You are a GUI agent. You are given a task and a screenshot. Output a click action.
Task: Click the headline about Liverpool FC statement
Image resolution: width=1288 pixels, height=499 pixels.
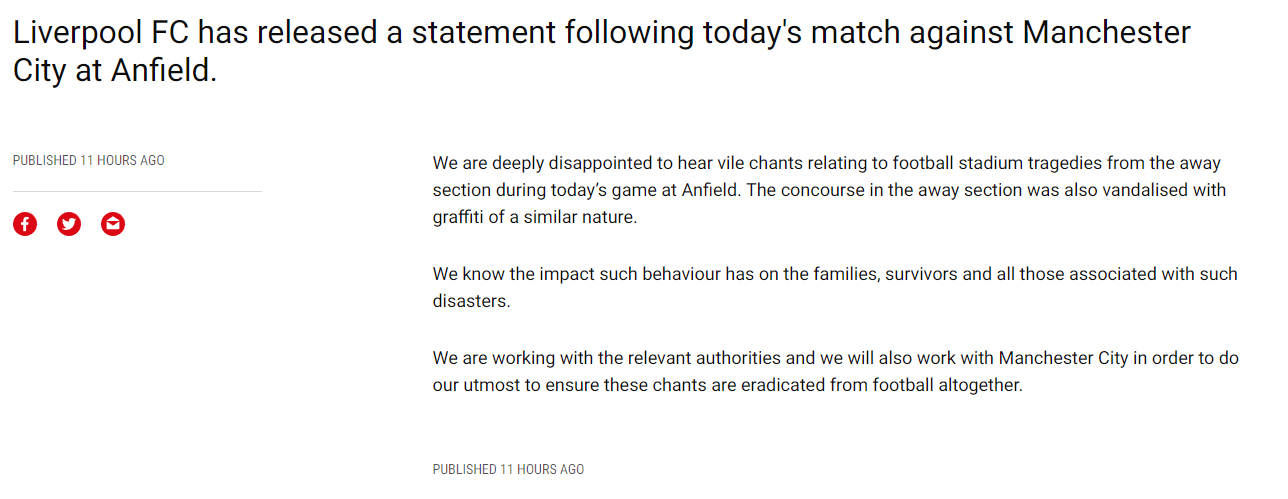(602, 52)
